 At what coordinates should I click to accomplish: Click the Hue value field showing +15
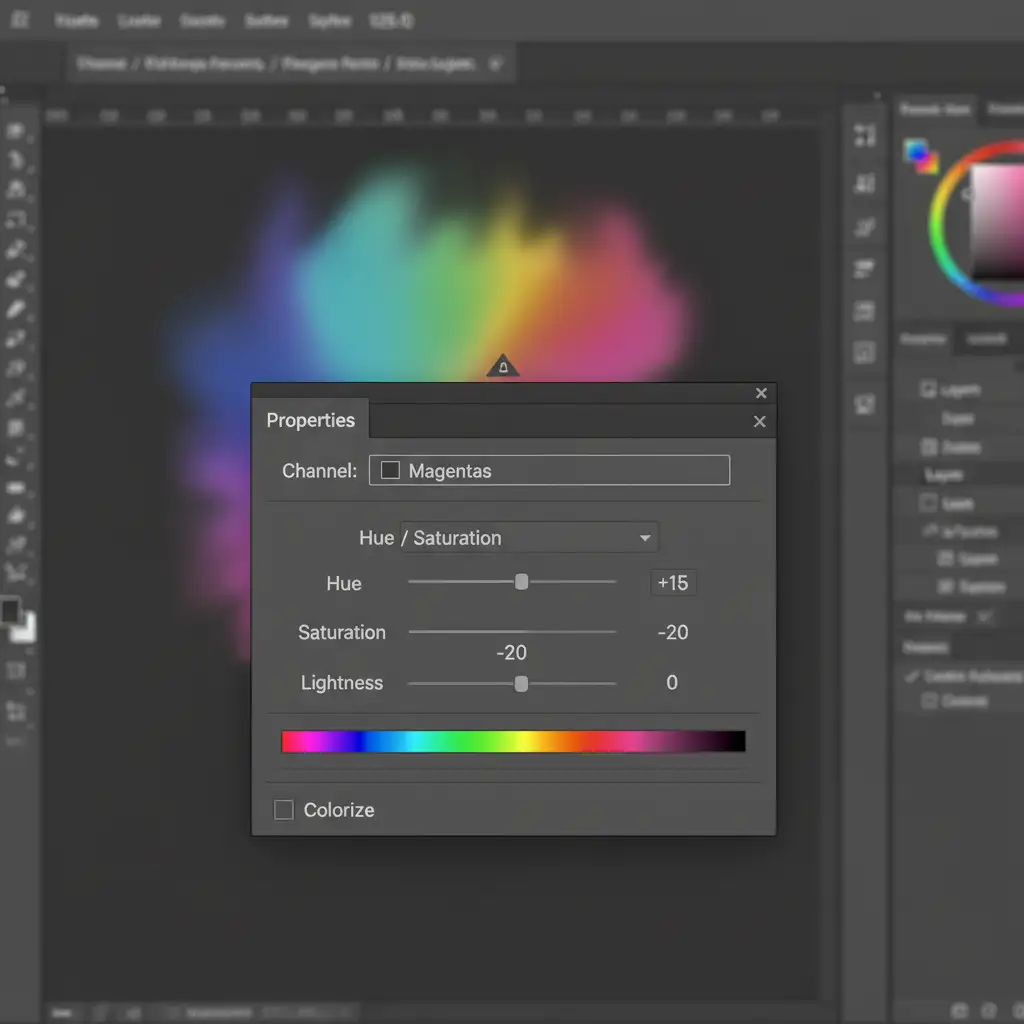tap(673, 583)
